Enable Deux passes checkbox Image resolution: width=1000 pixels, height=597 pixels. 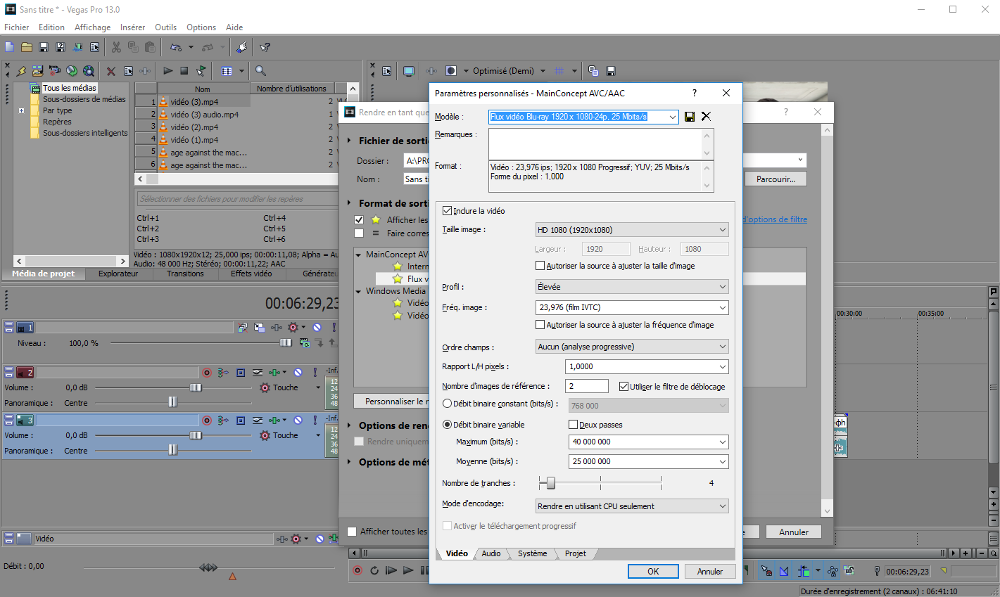573,425
